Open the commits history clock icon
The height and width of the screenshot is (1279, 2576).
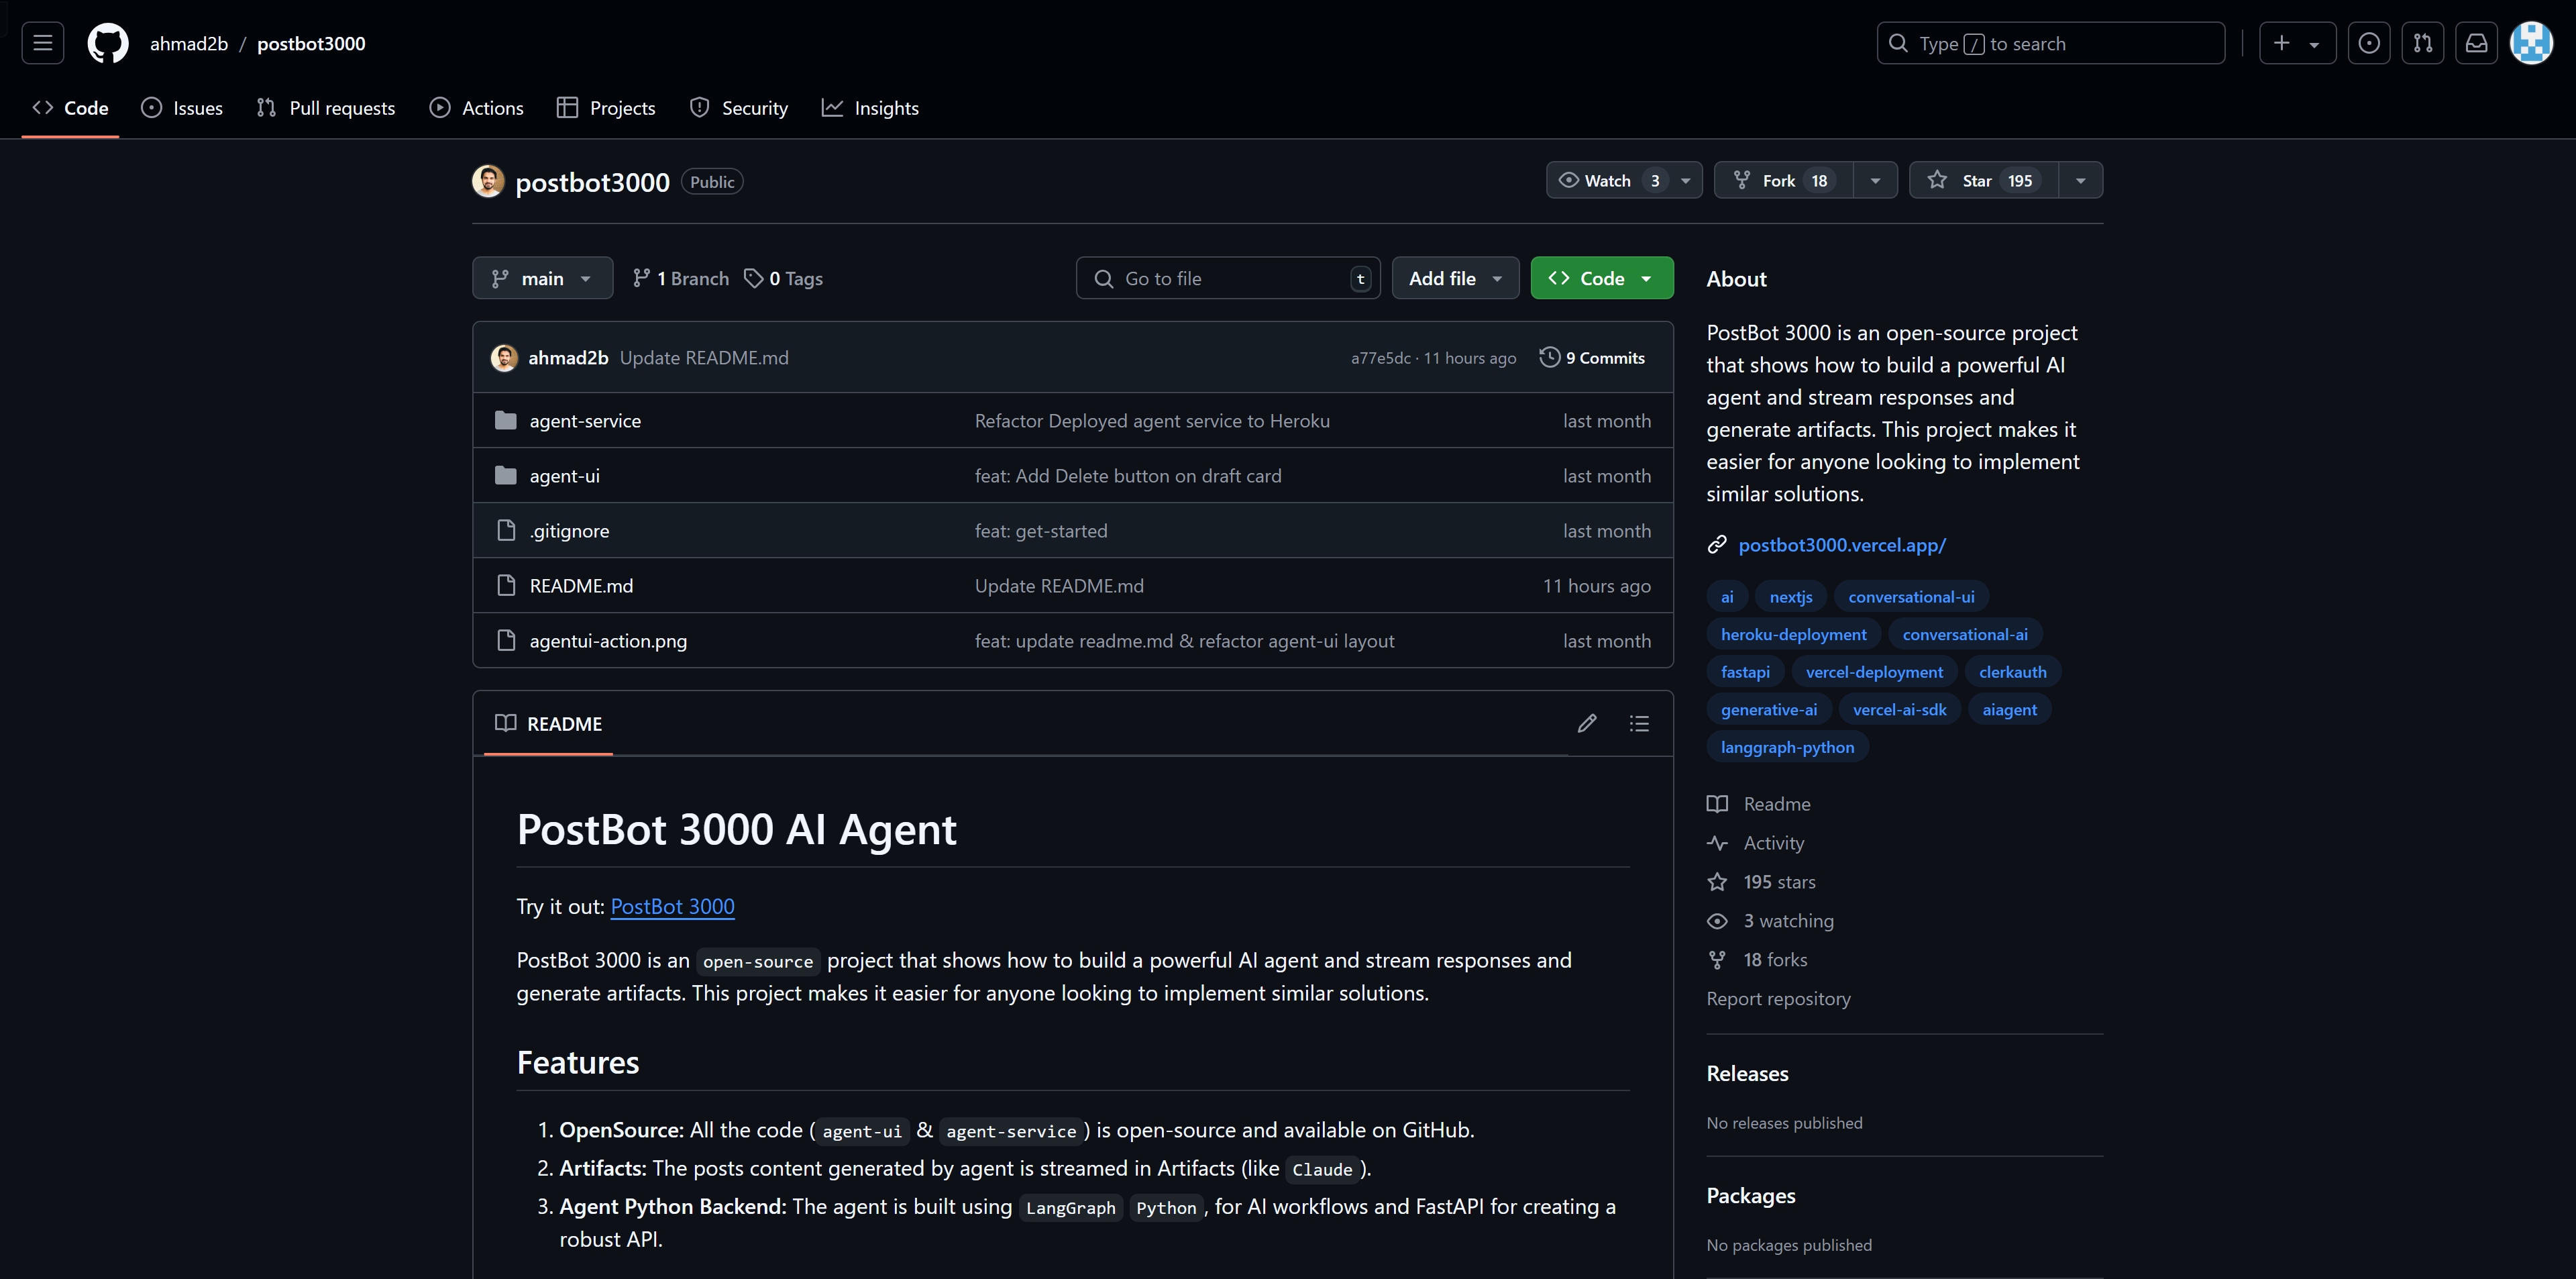pos(1549,357)
